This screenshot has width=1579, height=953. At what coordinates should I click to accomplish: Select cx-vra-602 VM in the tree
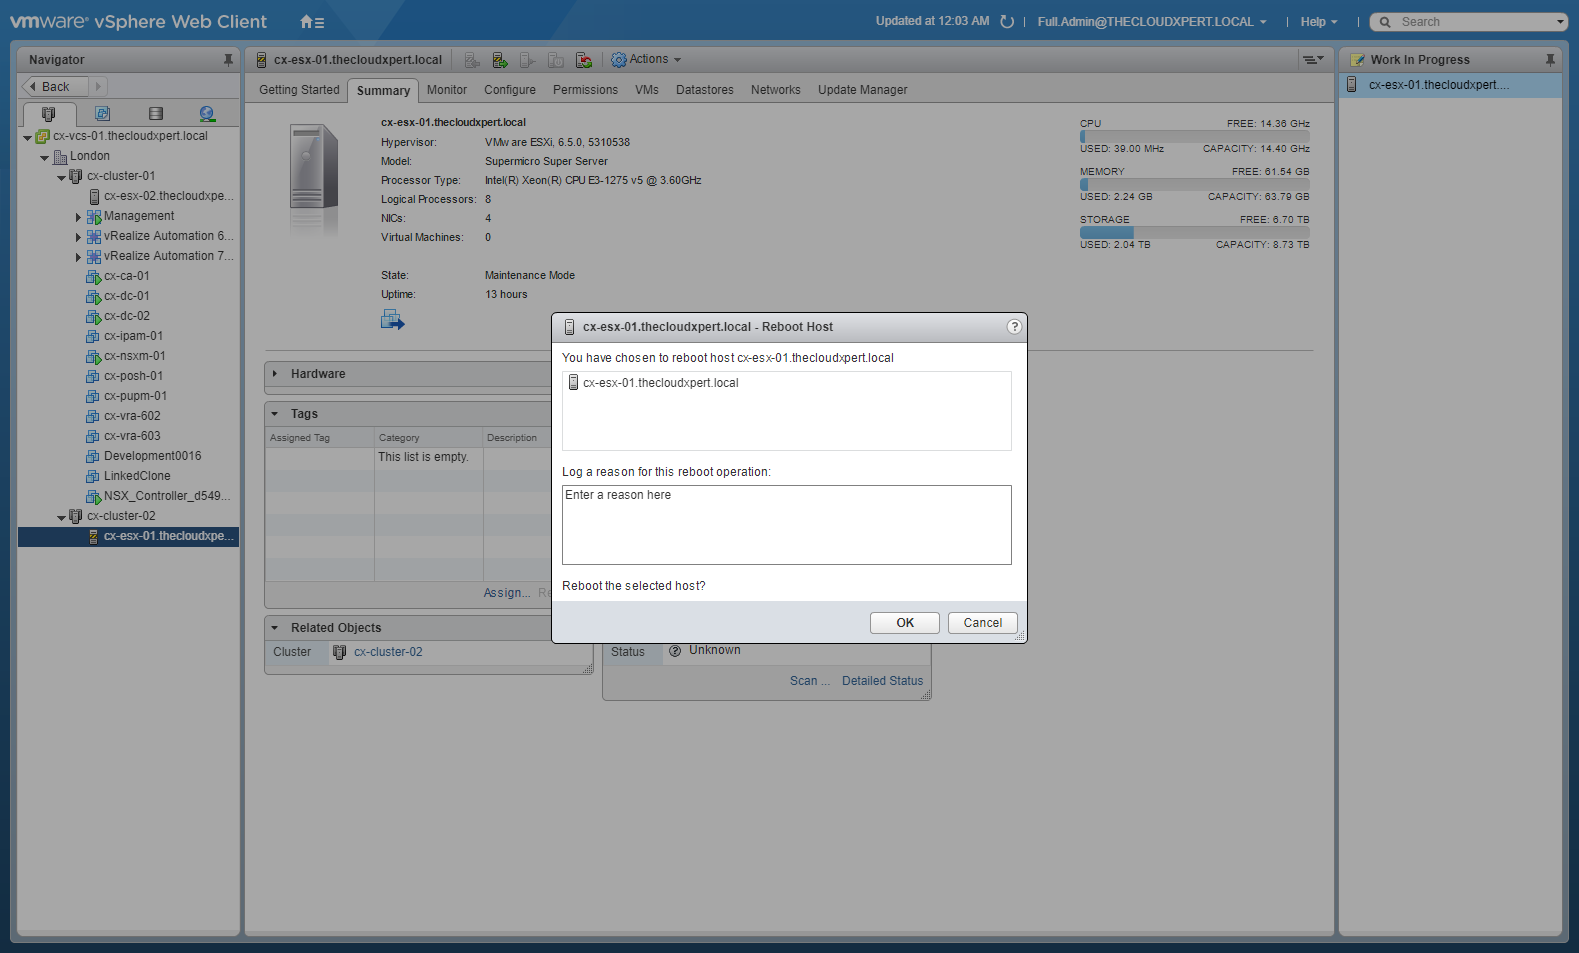point(132,416)
